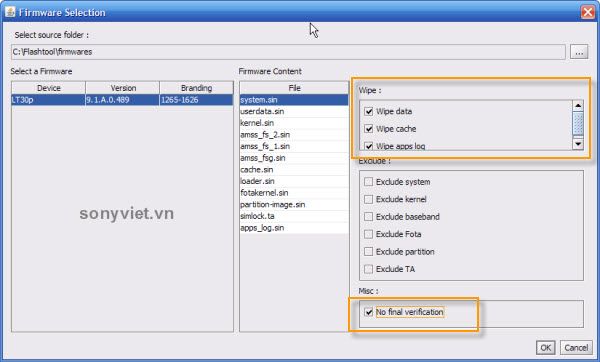Select system.sin in firmware content
The width and height of the screenshot is (600, 362).
294,100
